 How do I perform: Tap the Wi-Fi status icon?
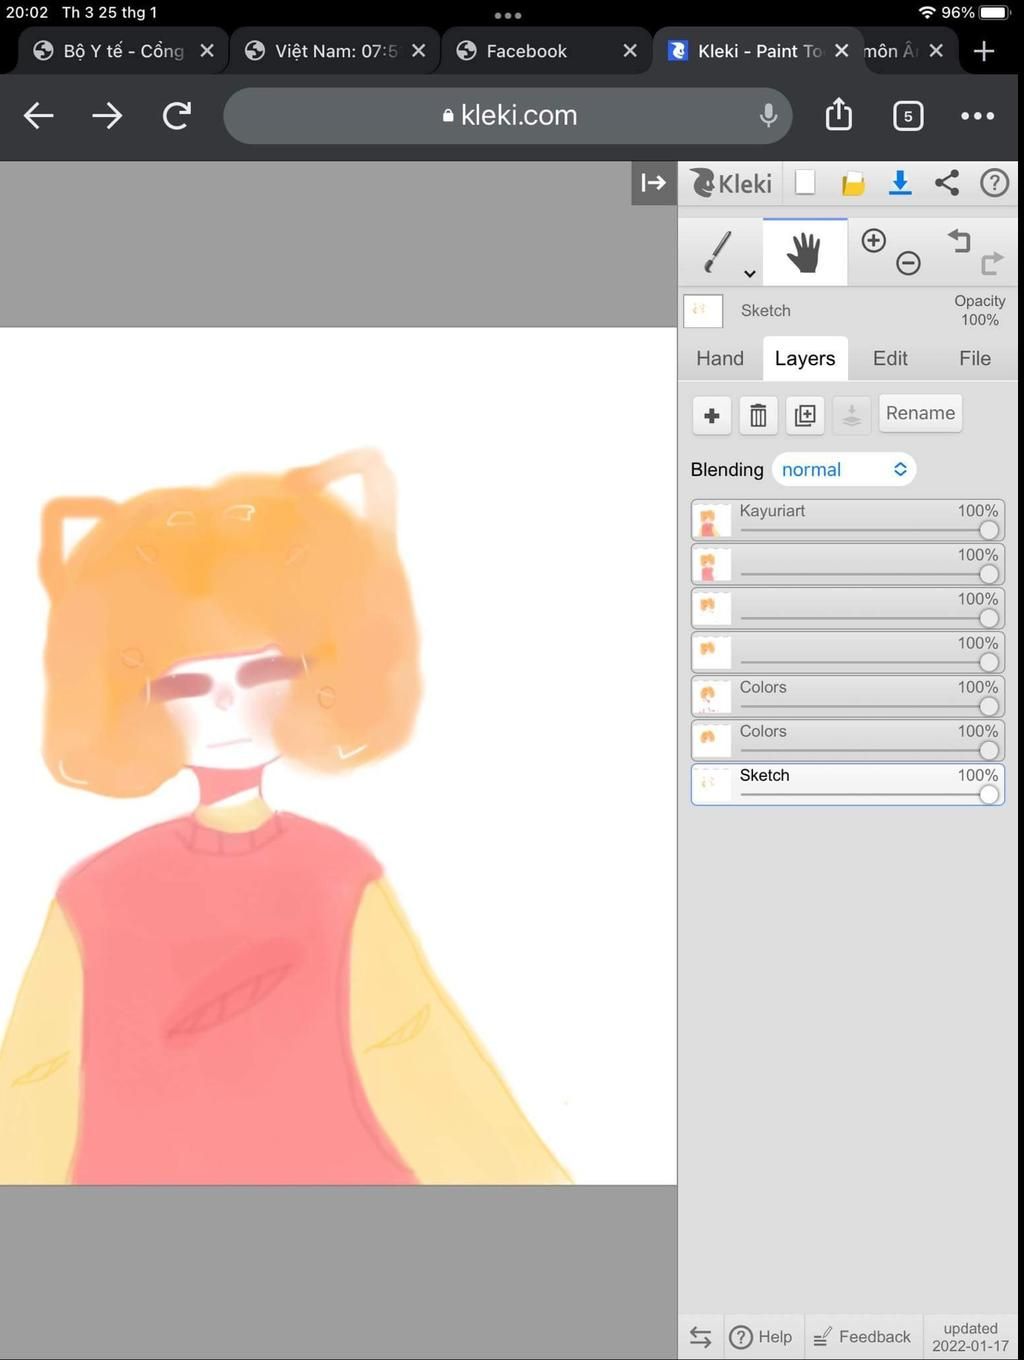927,13
